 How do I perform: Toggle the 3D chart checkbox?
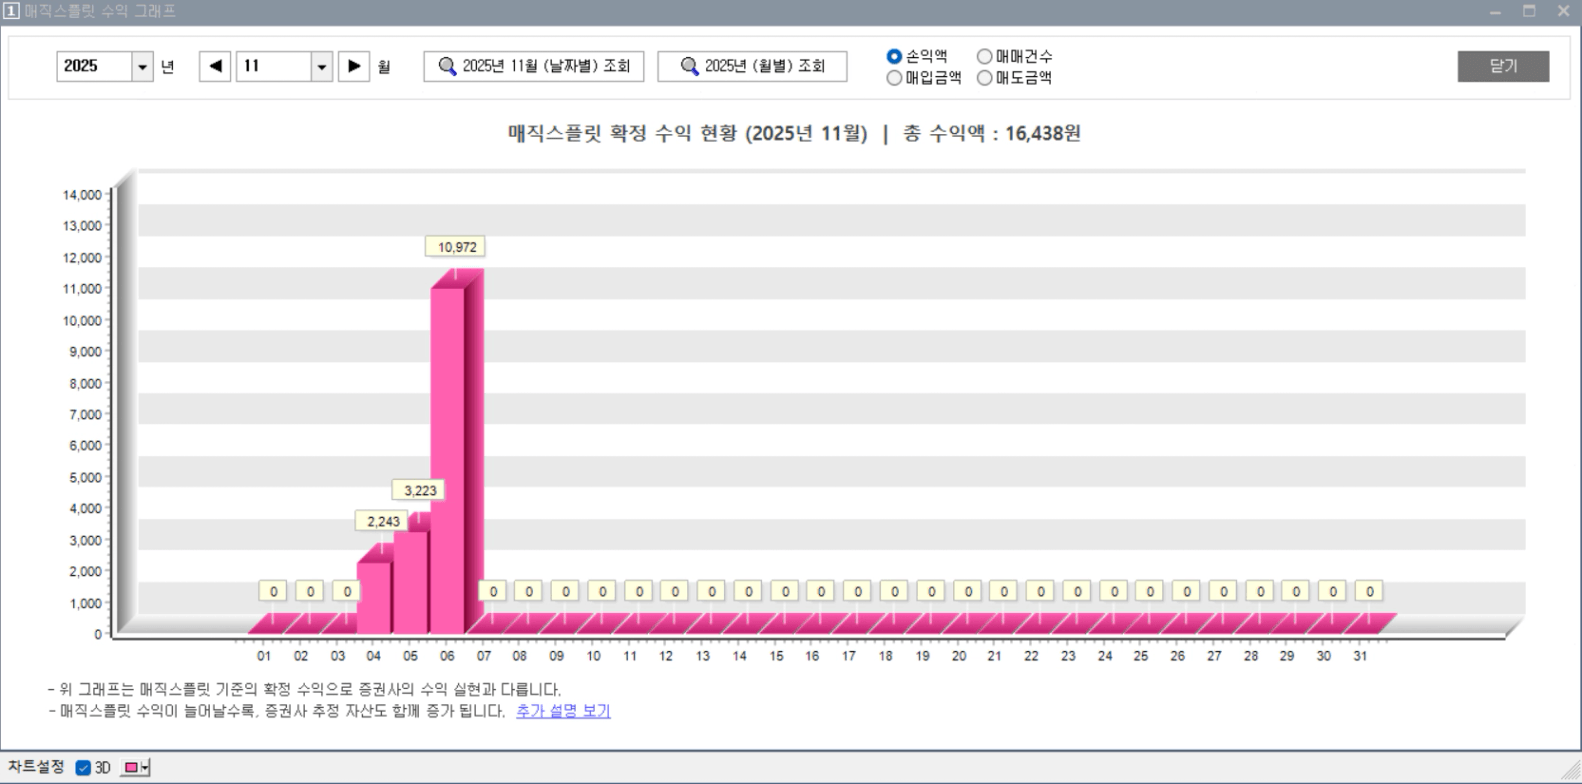[x=84, y=768]
